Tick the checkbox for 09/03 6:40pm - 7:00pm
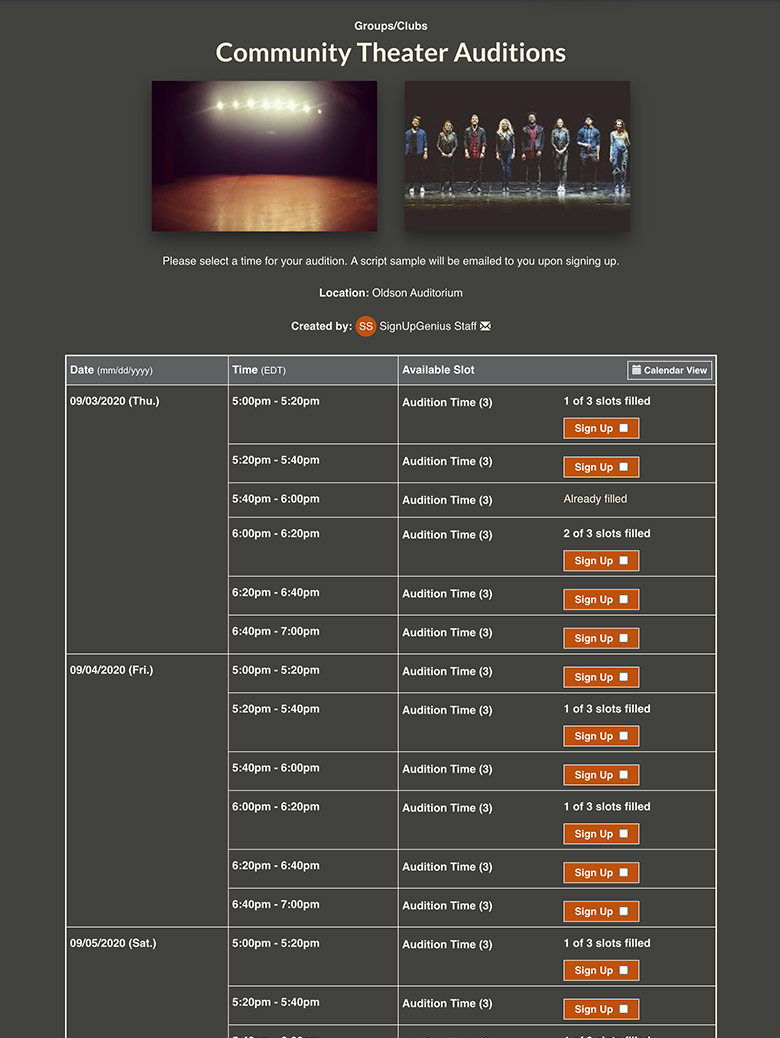This screenshot has width=780, height=1038. coord(623,639)
